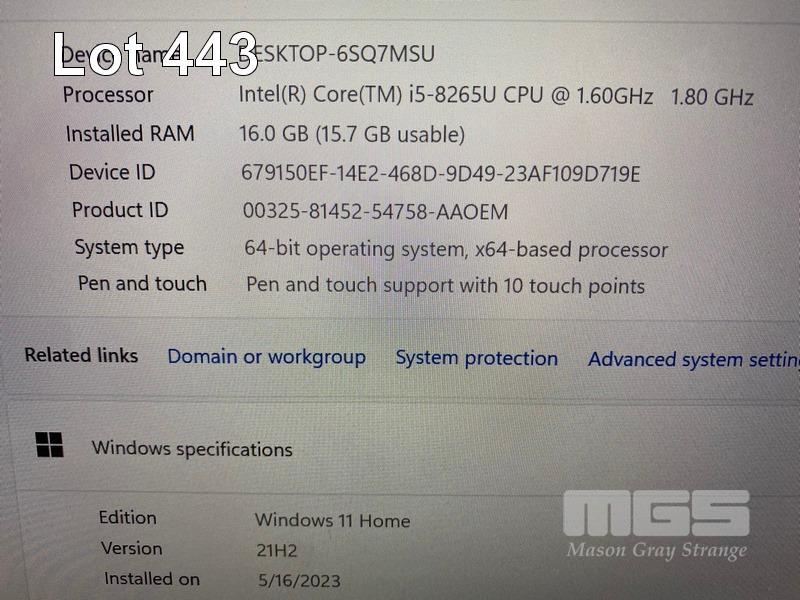800x600 pixels.
Task: Click the Device ID value starting 679150EF
Action: (x=440, y=173)
